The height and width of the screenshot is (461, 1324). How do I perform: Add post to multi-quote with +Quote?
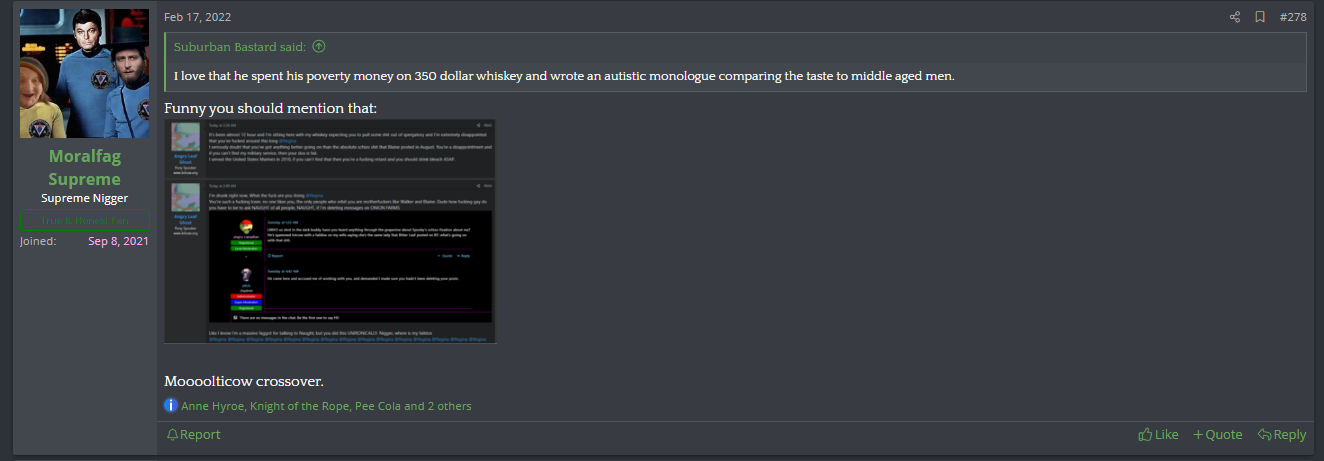pos(1217,434)
